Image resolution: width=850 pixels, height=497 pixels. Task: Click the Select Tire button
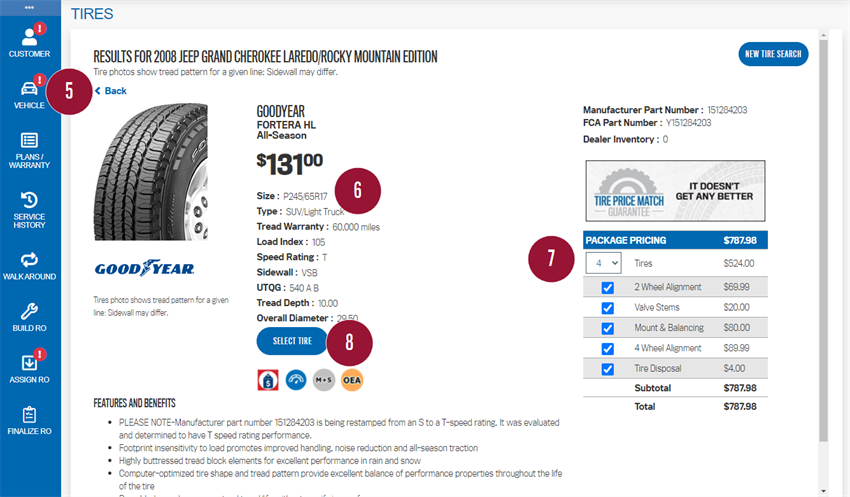click(292, 341)
